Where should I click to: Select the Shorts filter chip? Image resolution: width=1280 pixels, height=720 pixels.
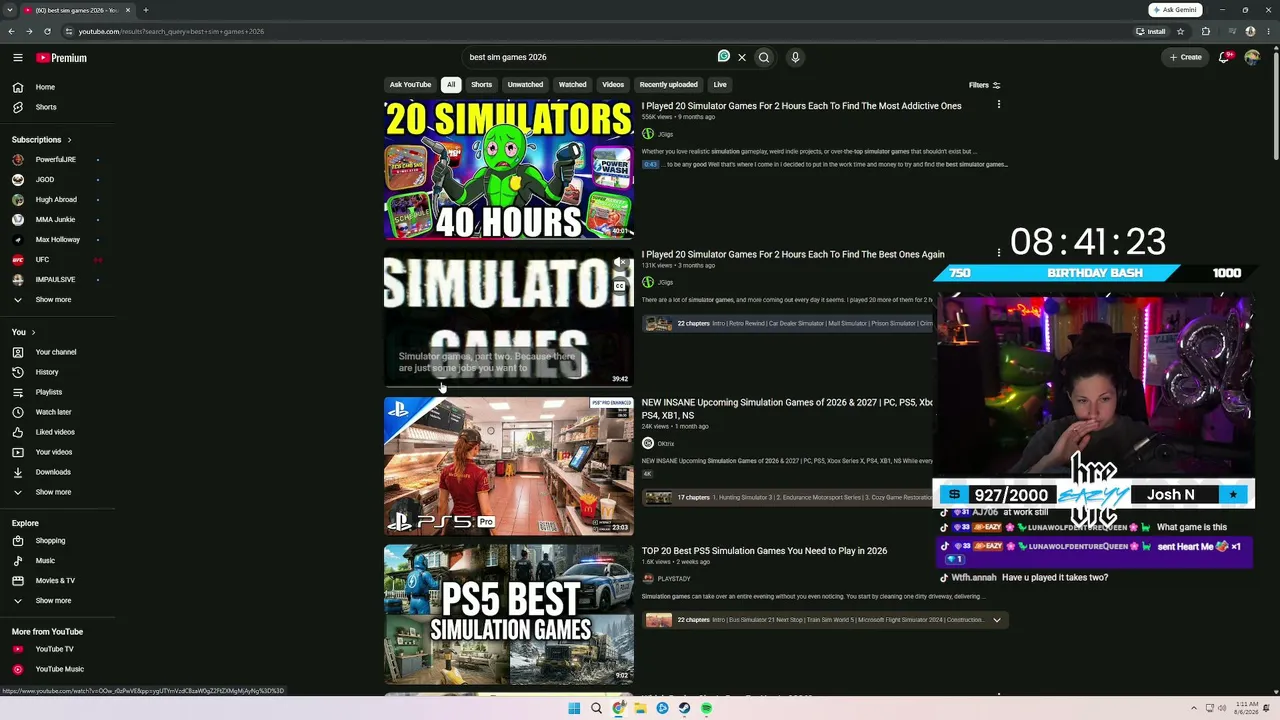point(482,85)
